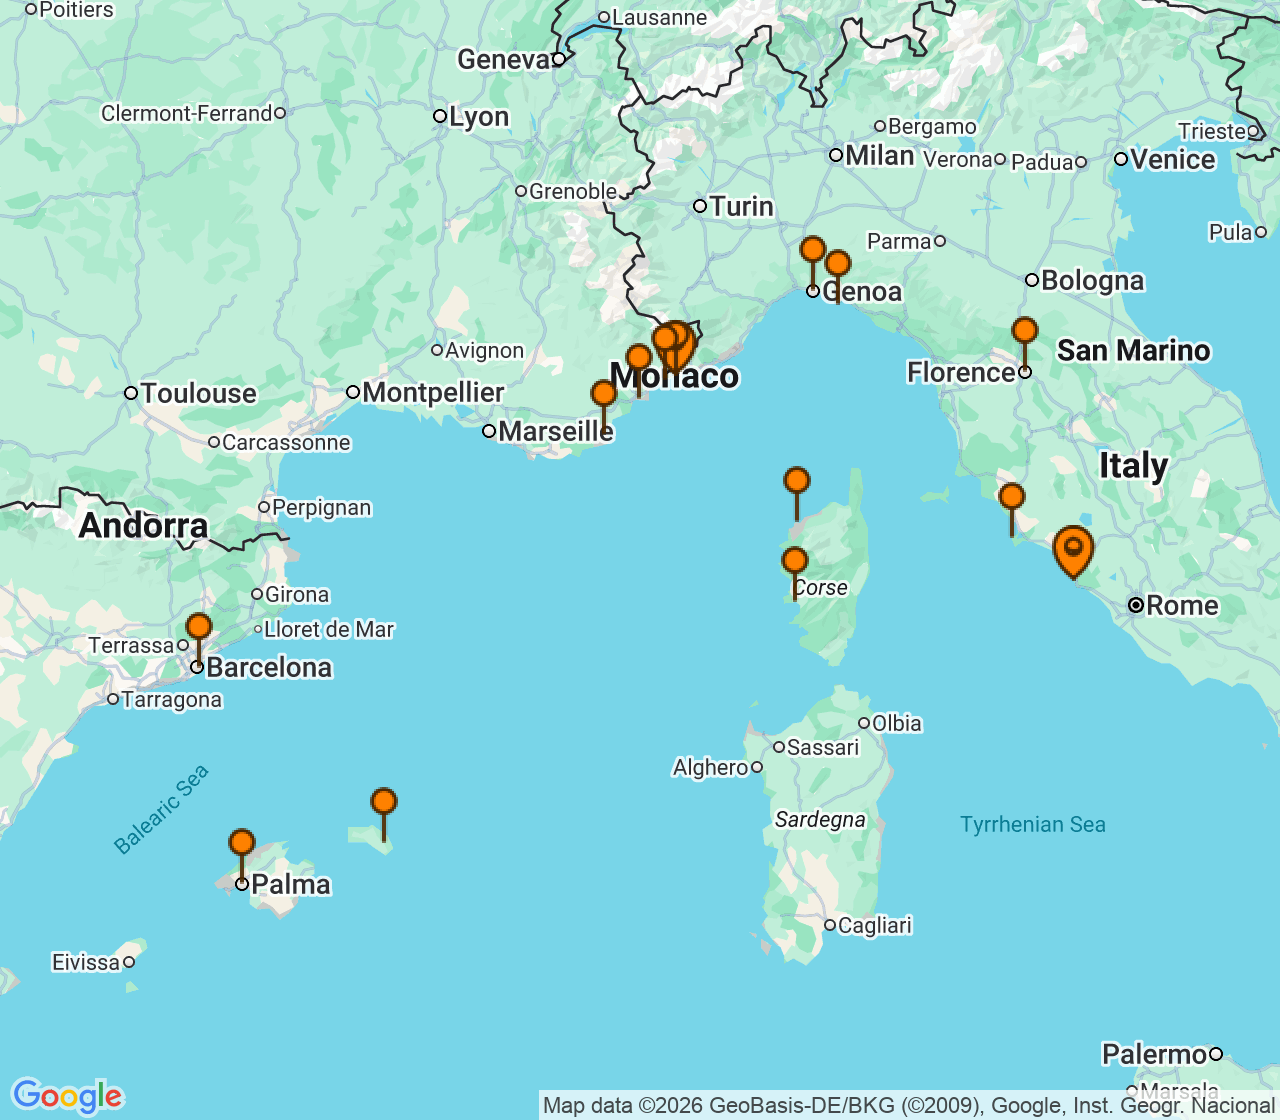
Task: Select the Venice city label
Action: tap(1173, 159)
